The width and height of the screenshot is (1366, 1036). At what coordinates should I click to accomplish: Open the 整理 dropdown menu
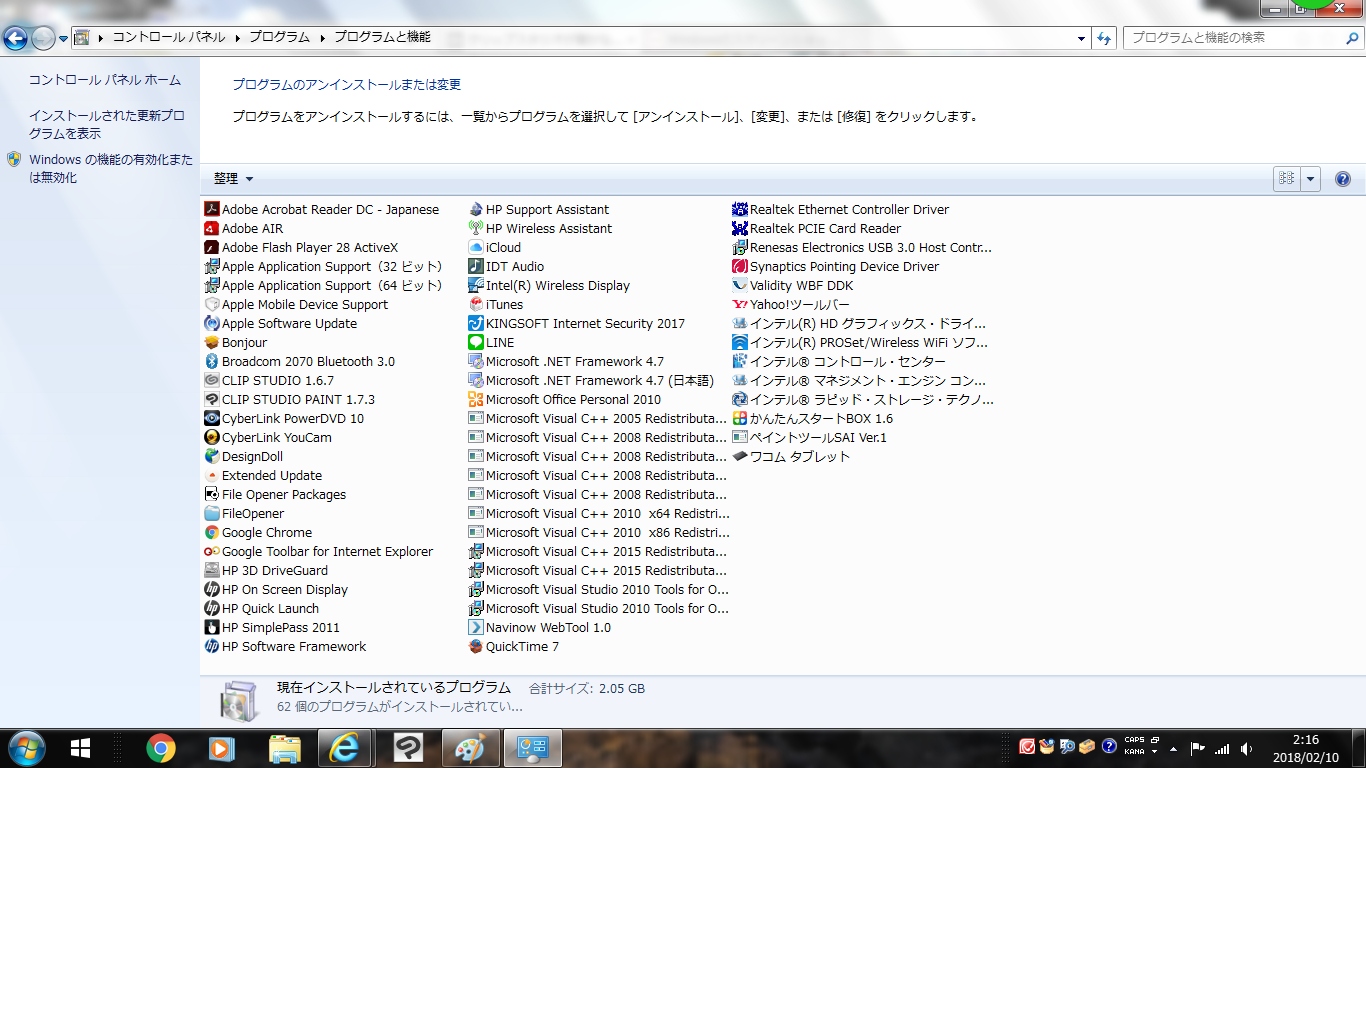click(x=233, y=179)
